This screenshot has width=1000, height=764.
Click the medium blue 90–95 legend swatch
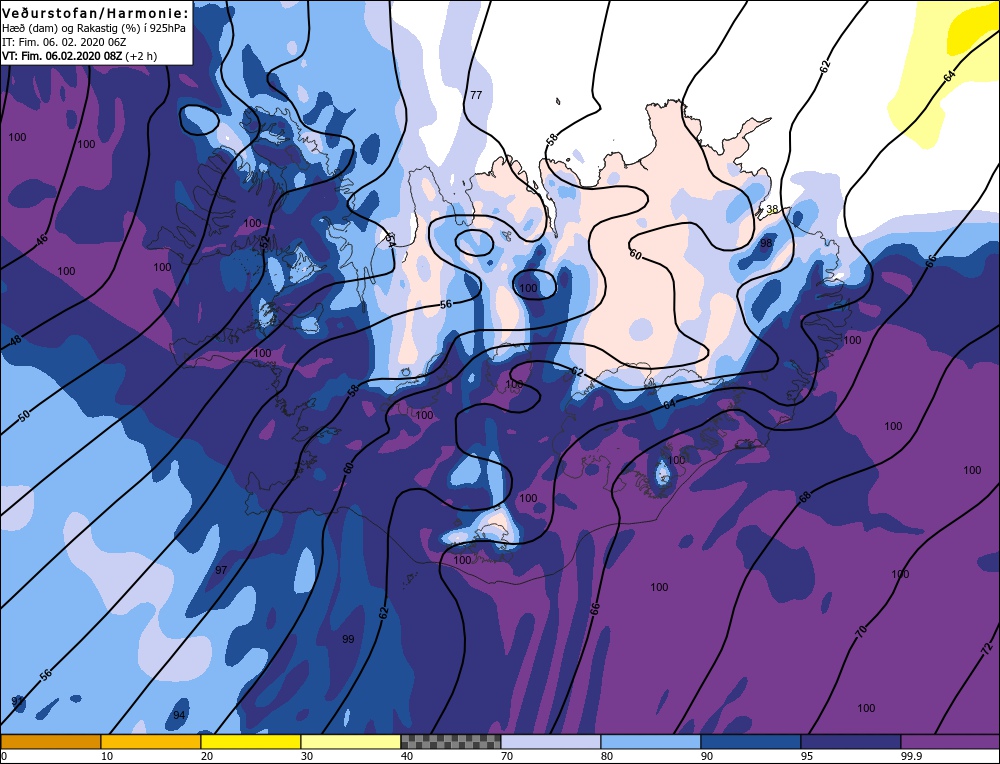pos(751,742)
